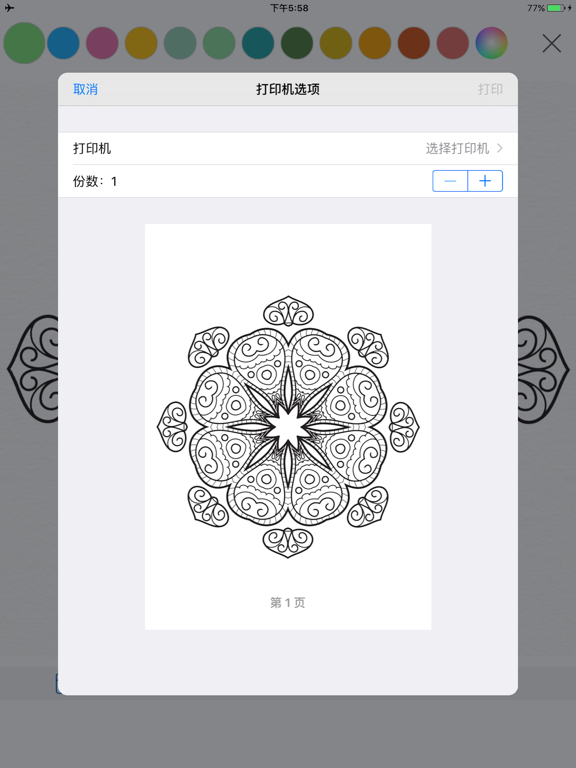Pick the orange color swatch
The image size is (576, 768).
(375, 43)
